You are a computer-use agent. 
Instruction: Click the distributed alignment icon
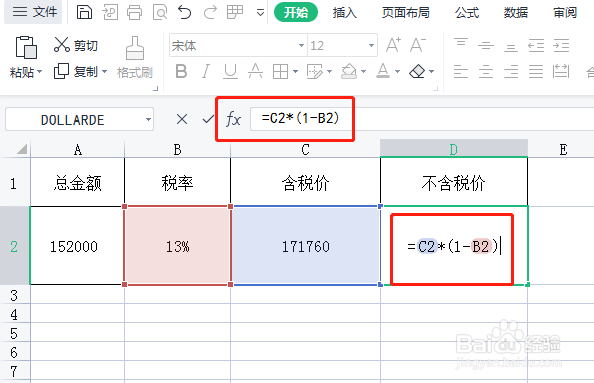[x=561, y=71]
